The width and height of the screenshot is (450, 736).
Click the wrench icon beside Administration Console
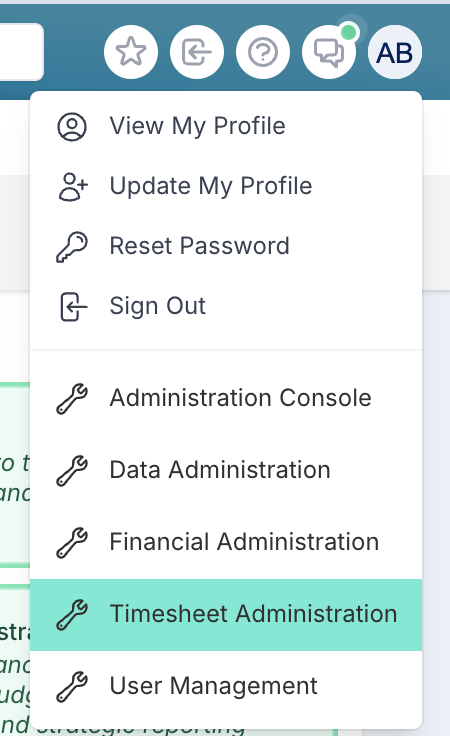(72, 399)
